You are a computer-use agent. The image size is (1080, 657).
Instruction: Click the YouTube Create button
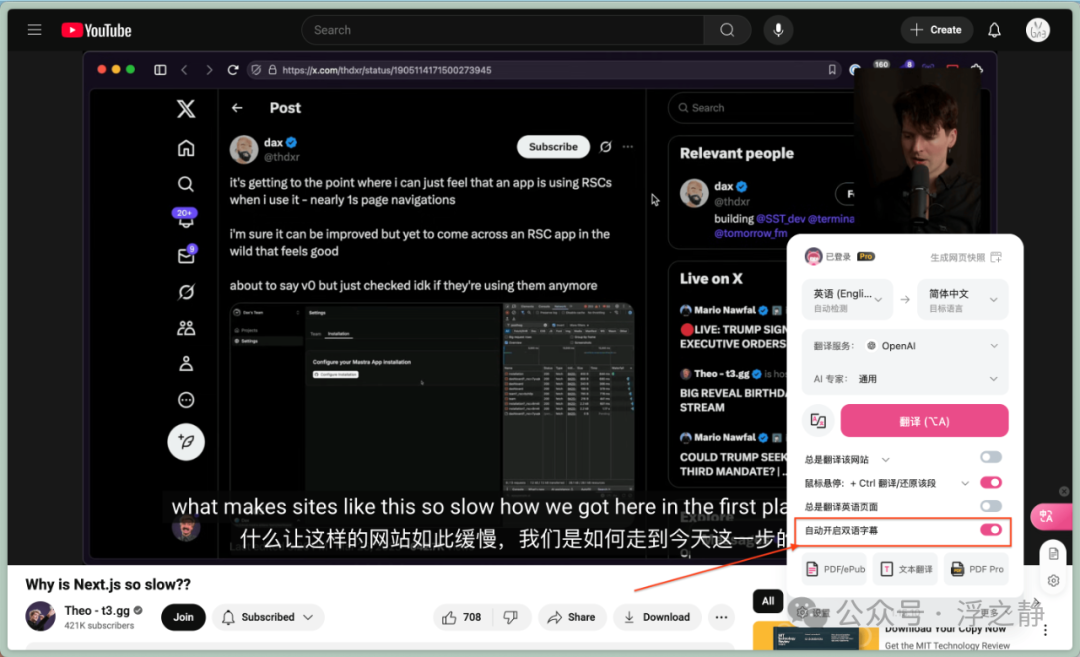pyautogui.click(x=936, y=30)
